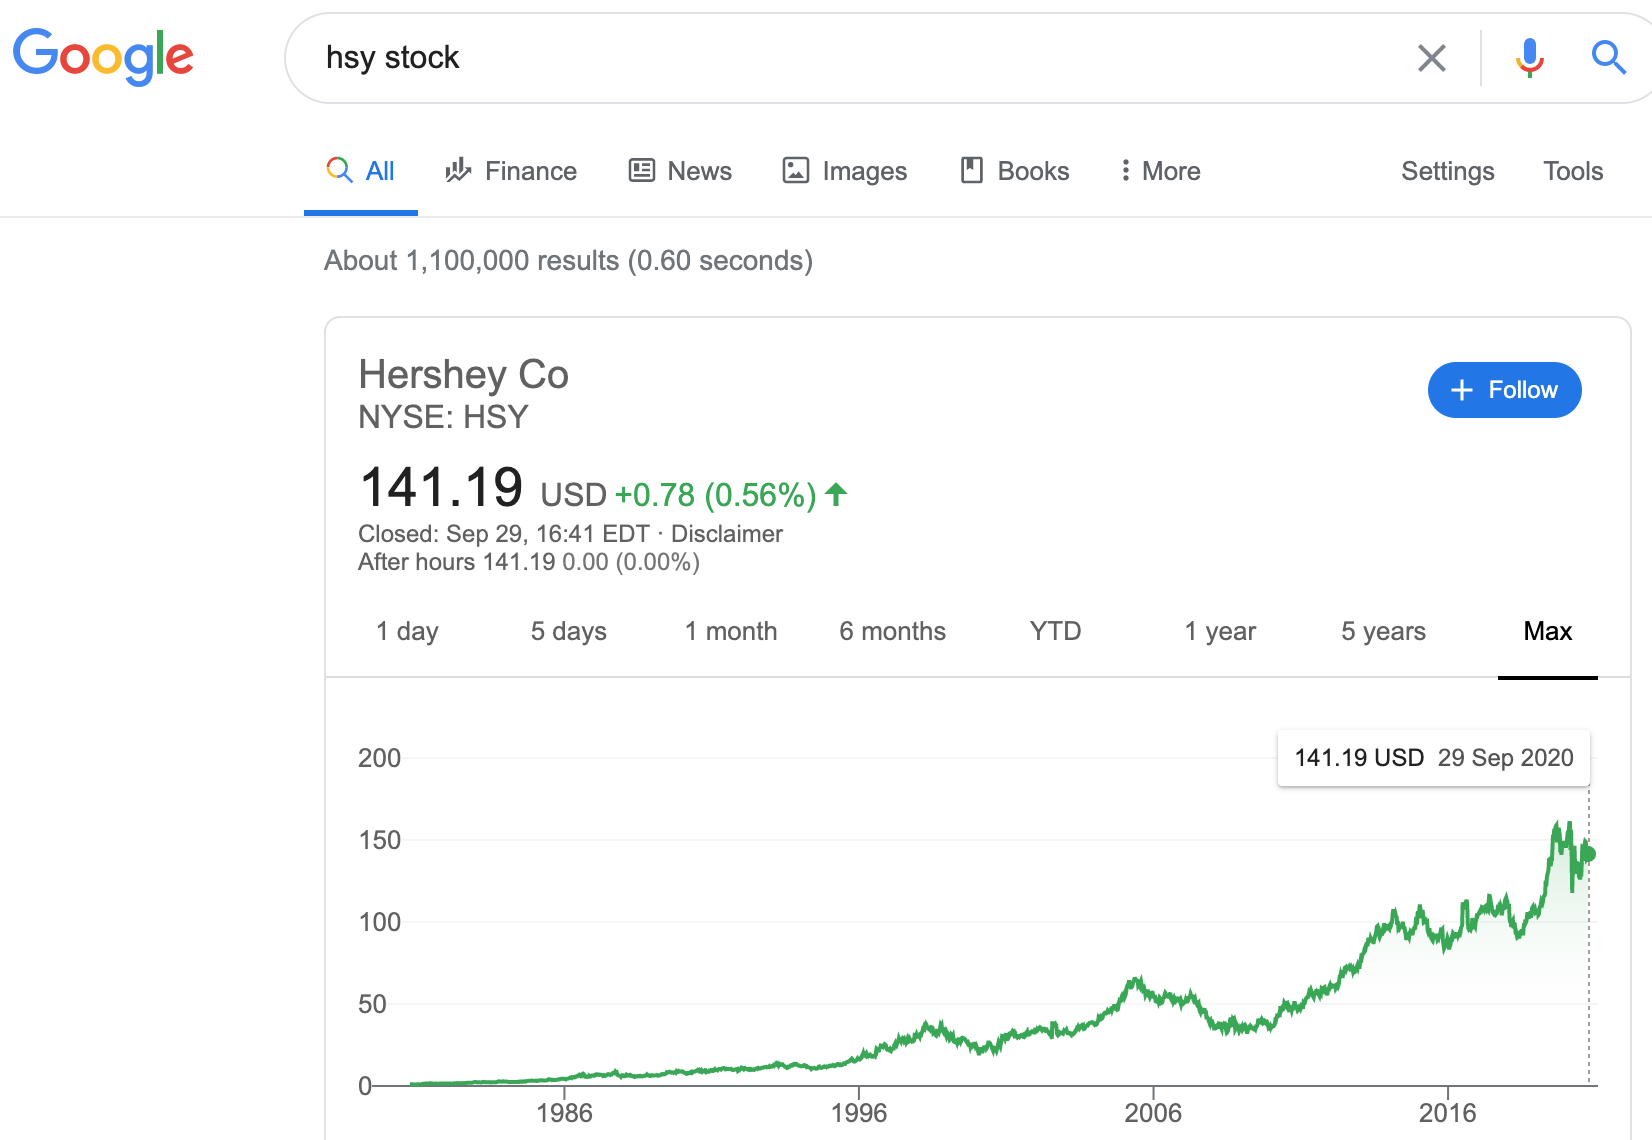The height and width of the screenshot is (1140, 1652).
Task: Clear the search box with the X icon
Action: [x=1432, y=58]
